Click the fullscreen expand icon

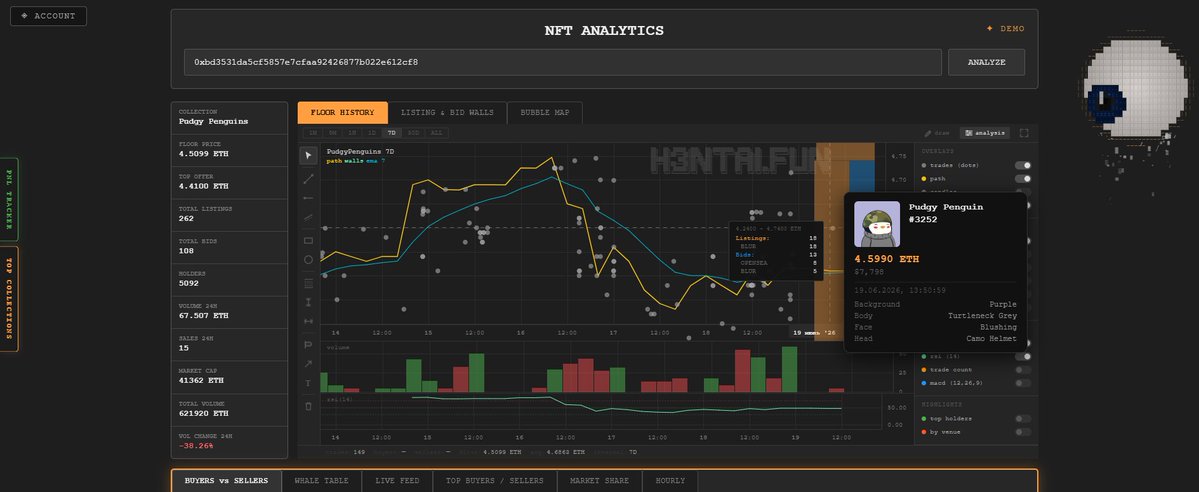[x=1024, y=133]
